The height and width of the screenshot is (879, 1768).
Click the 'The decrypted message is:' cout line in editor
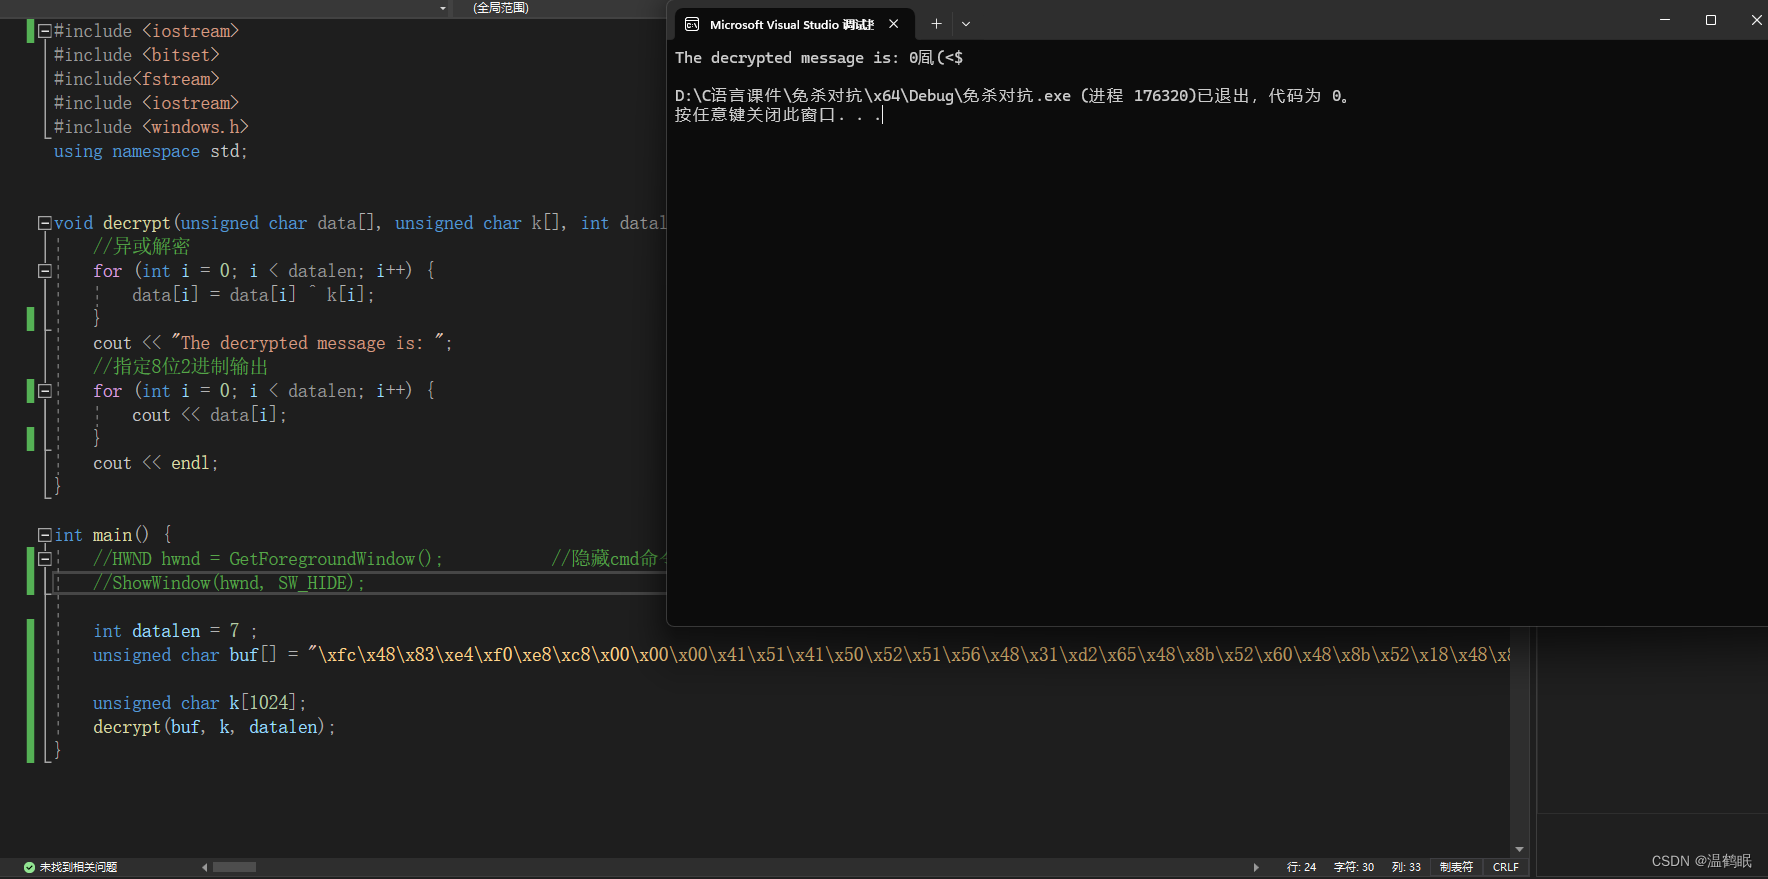[273, 343]
